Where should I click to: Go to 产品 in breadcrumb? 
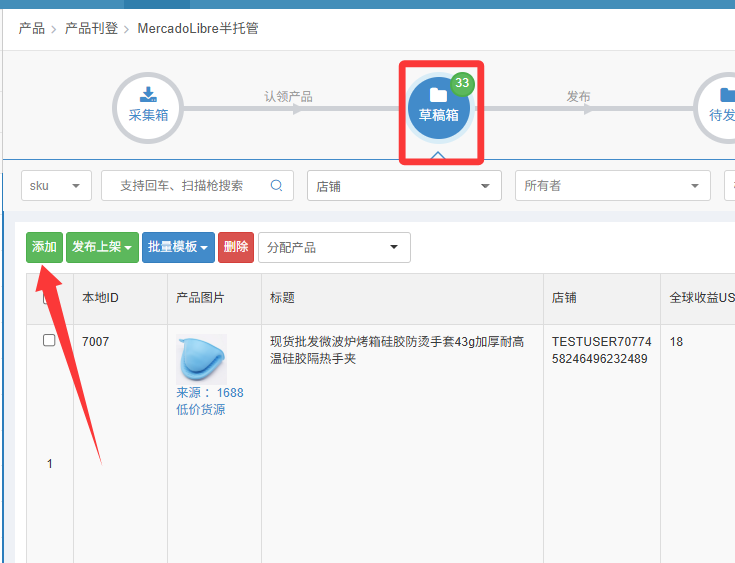pyautogui.click(x=31, y=28)
